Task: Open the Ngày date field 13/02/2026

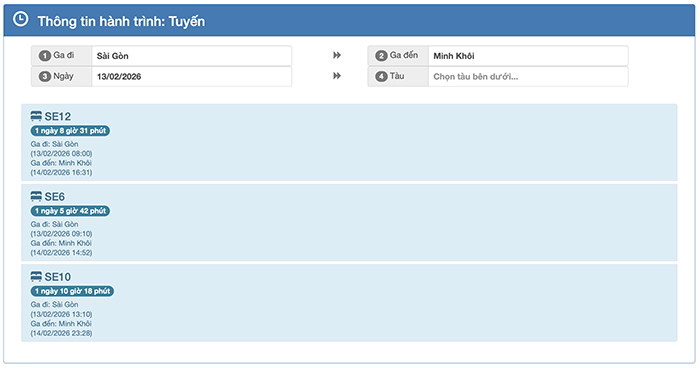Action: click(192, 76)
